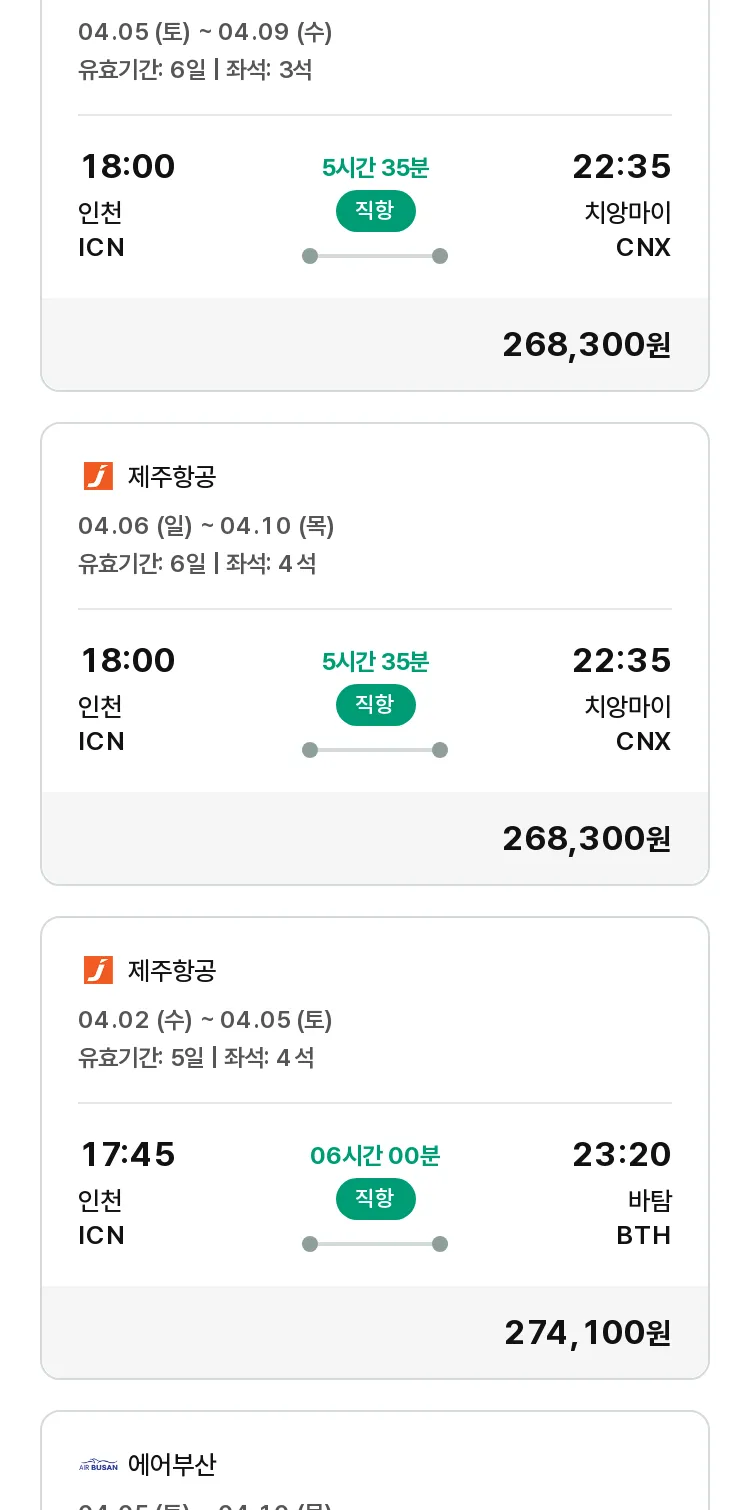Click route line on Batam 06시간 00분 flight
The image size is (750, 1510).
[375, 1244]
